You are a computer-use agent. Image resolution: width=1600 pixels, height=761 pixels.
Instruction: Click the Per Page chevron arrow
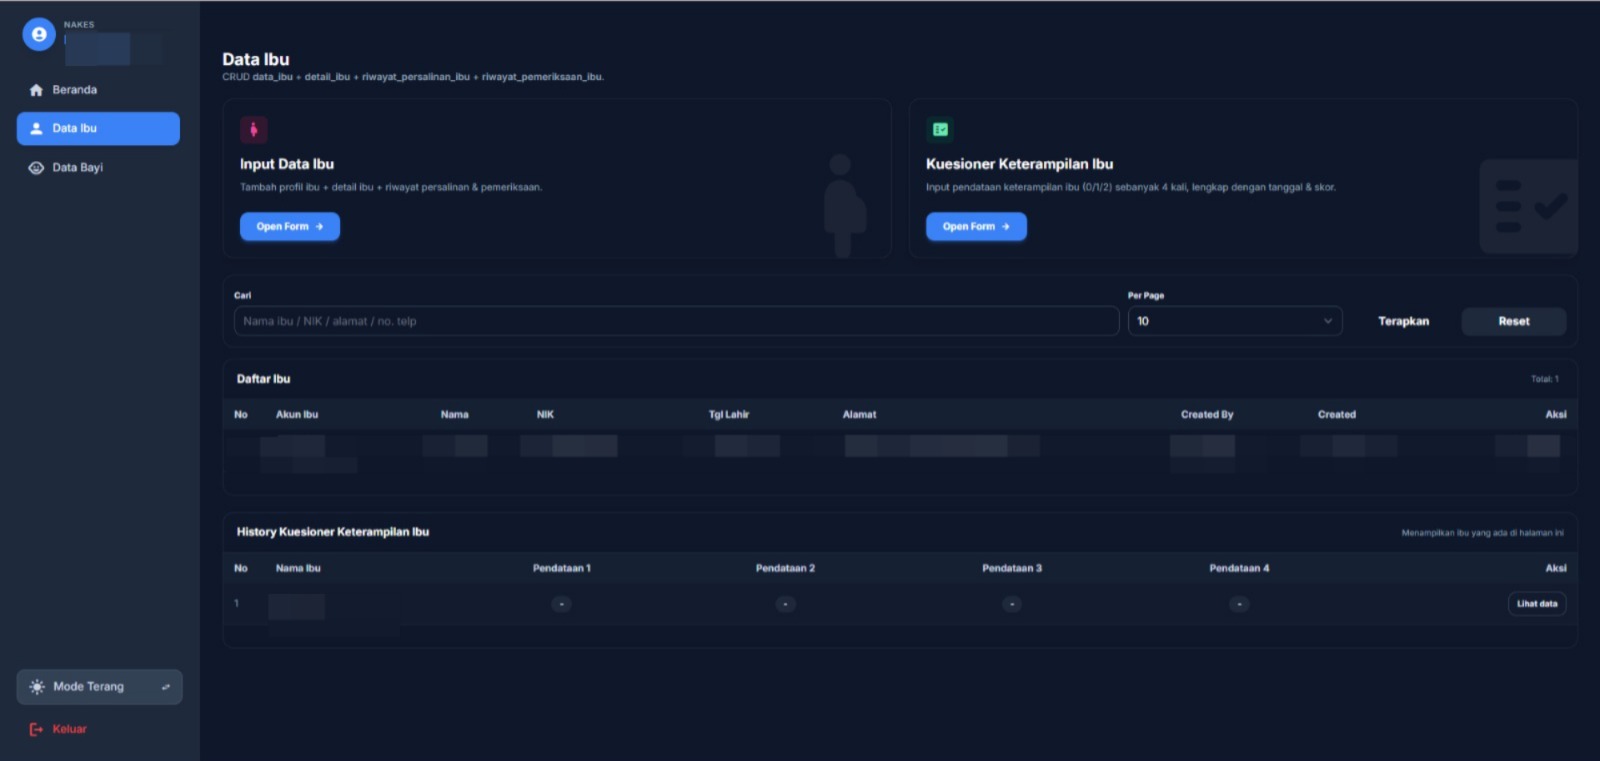(1327, 321)
